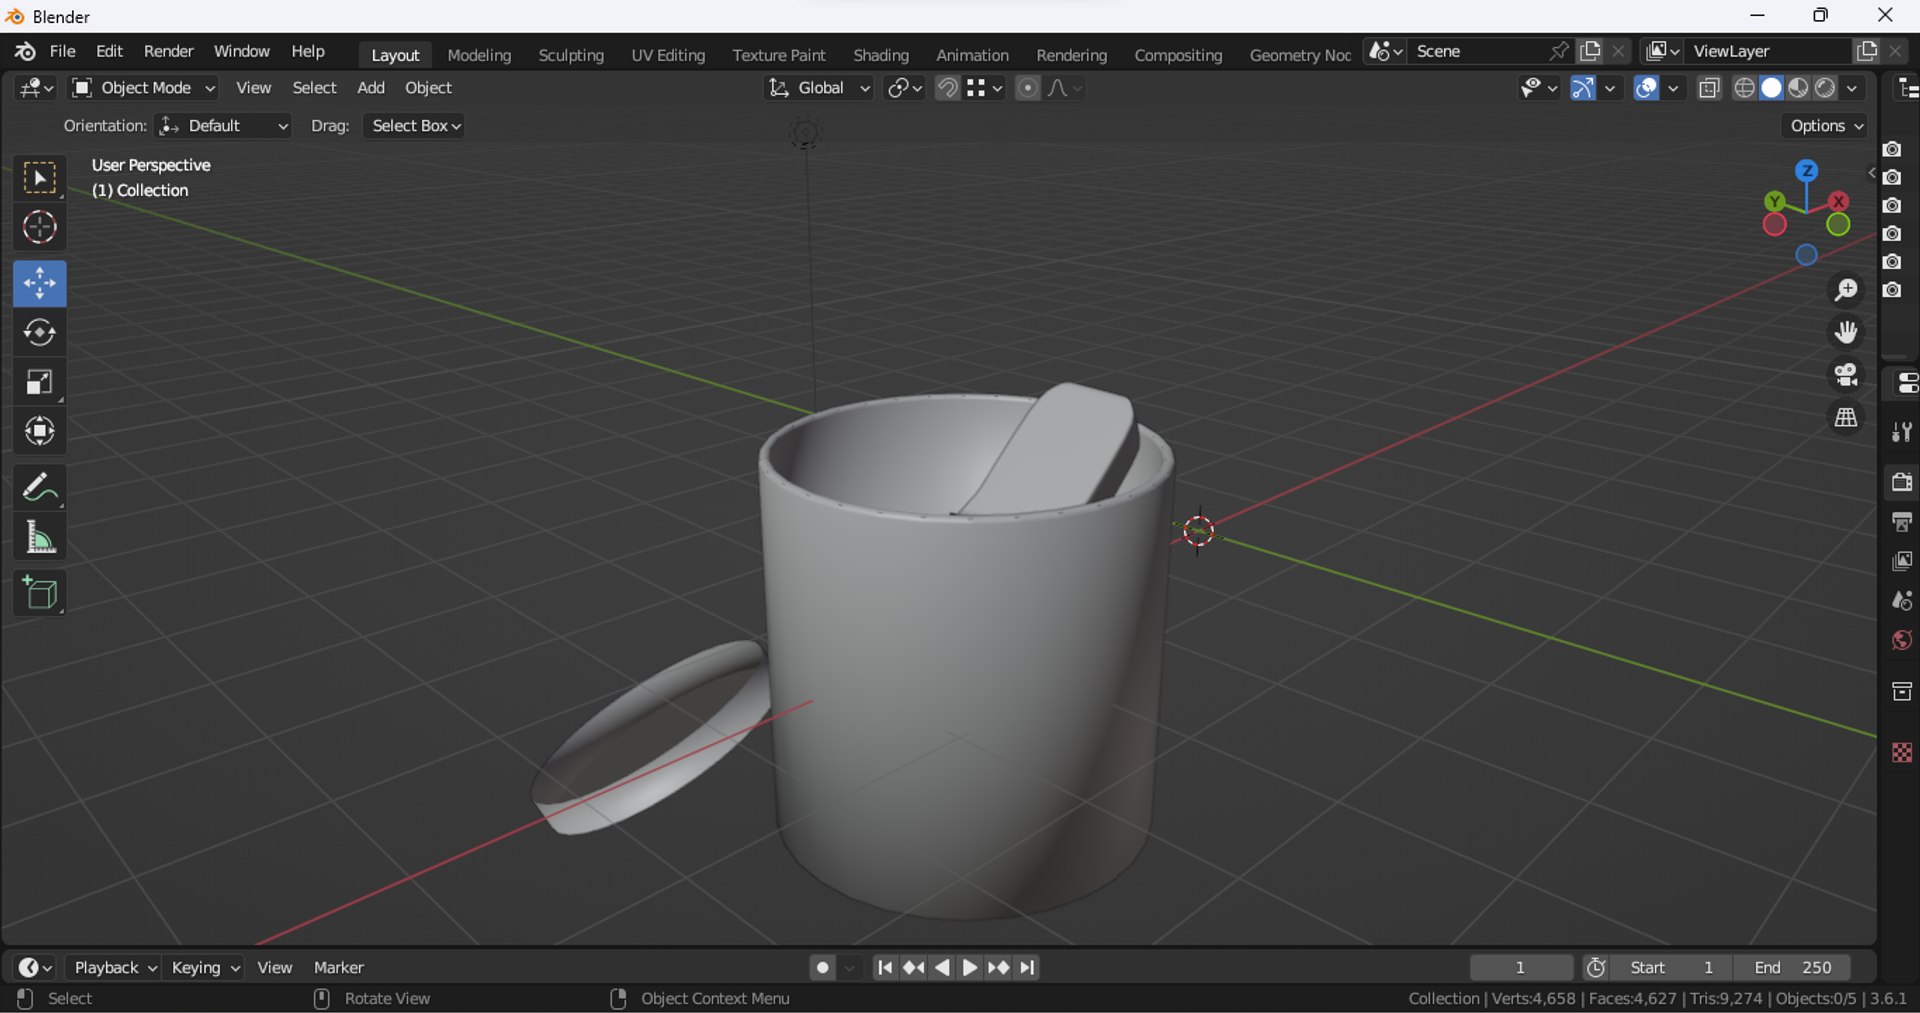Toggle snapping magnet icon
This screenshot has height=1013, width=1920.
pos(947,88)
